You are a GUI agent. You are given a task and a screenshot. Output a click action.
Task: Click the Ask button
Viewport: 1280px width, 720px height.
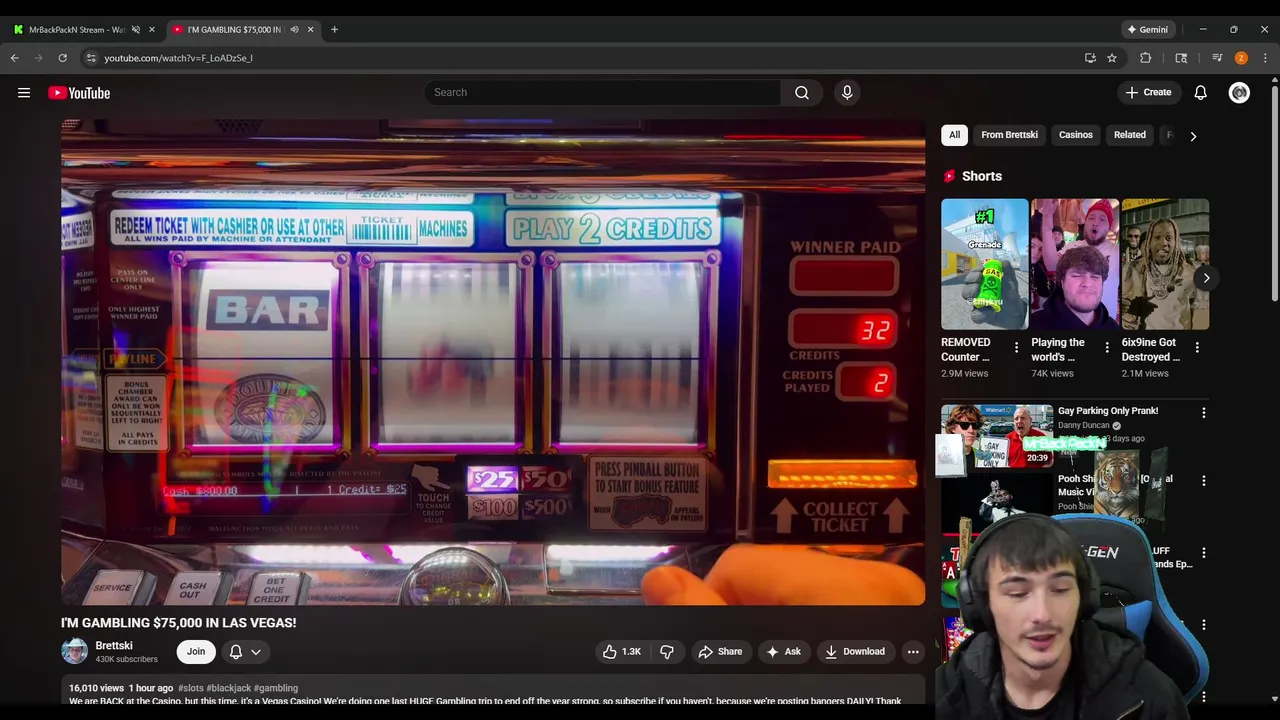coord(783,652)
